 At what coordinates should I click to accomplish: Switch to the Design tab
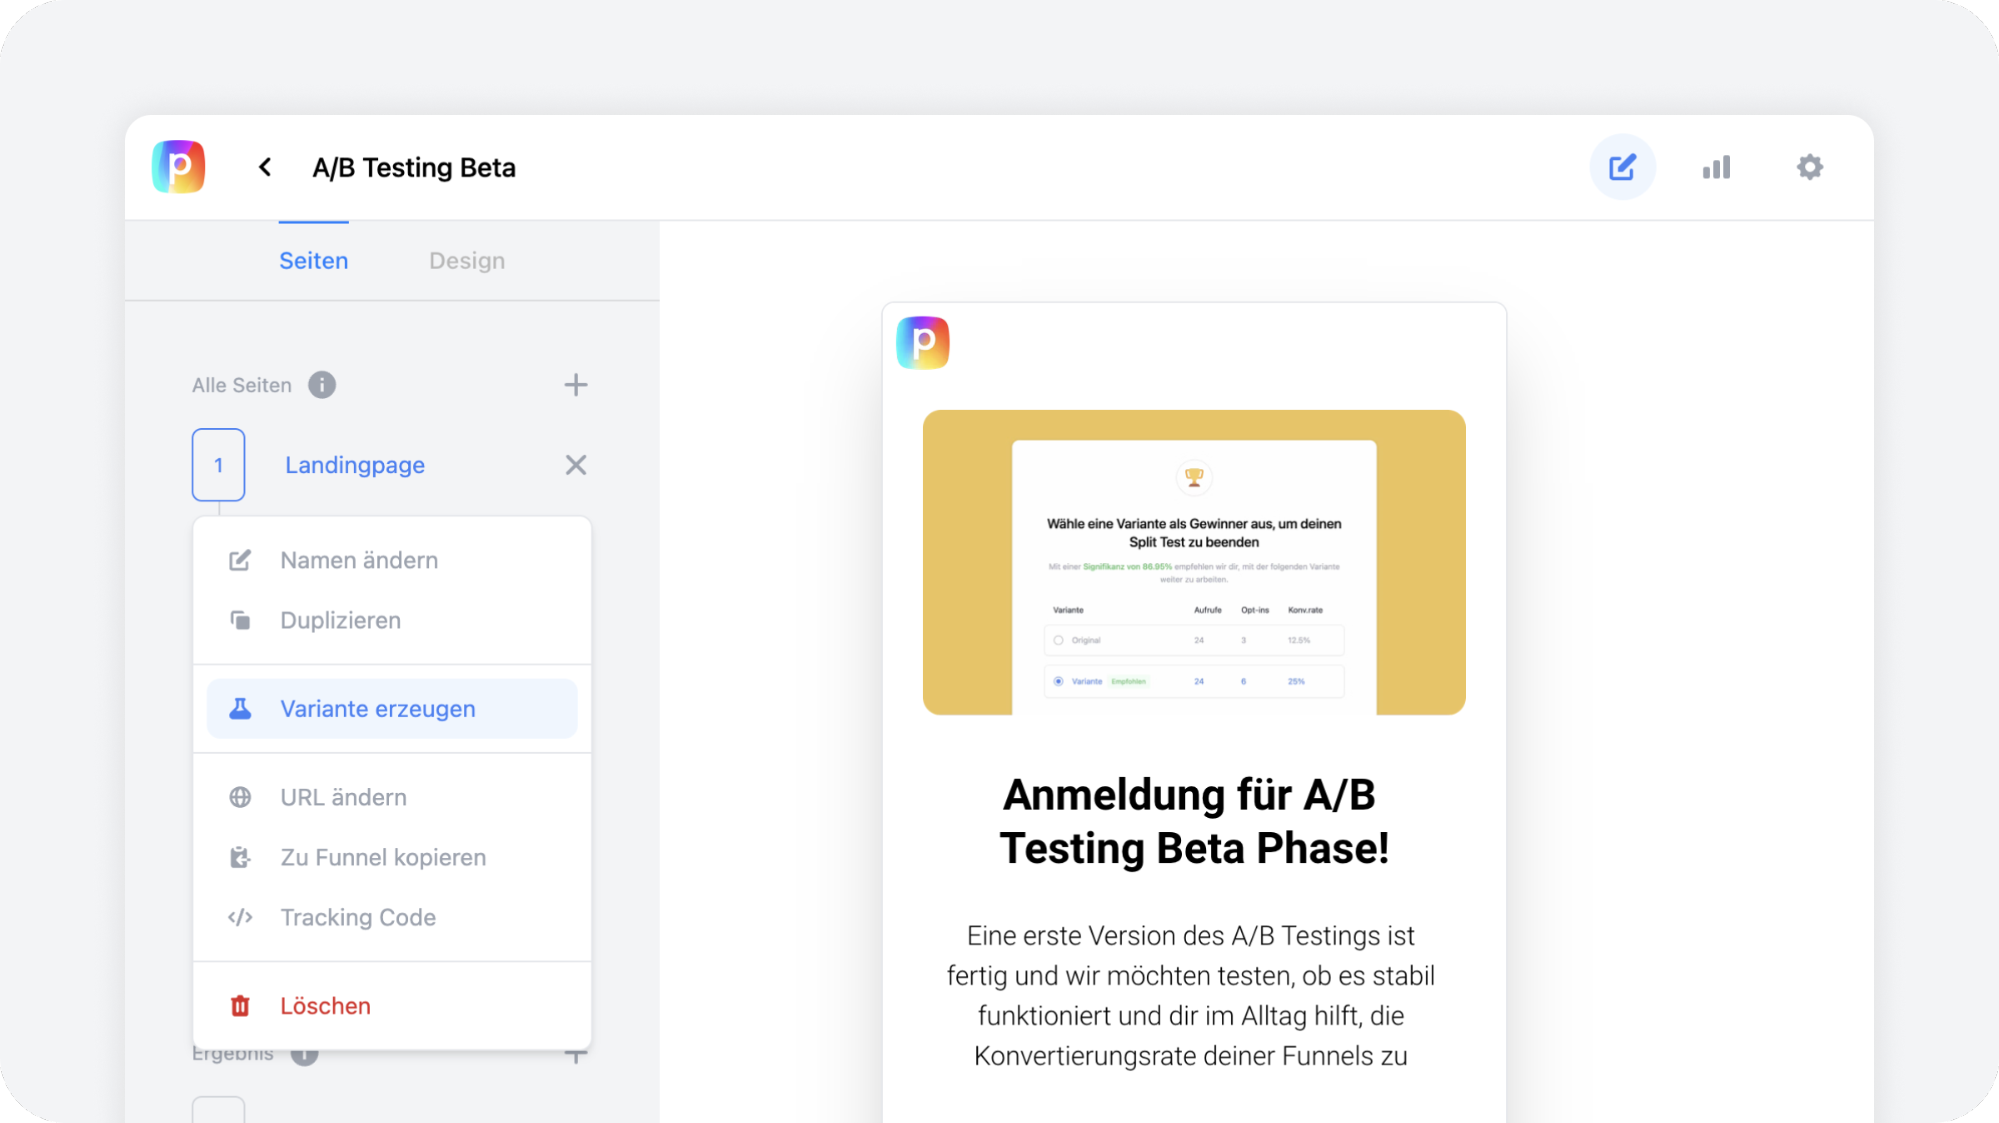[x=466, y=260]
